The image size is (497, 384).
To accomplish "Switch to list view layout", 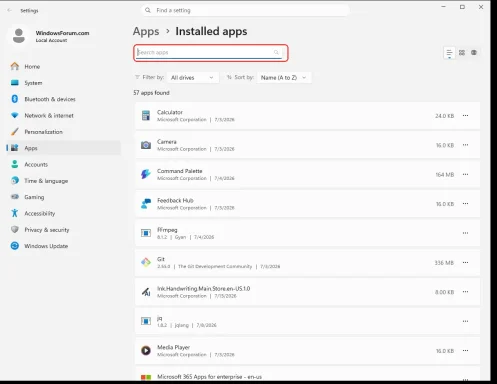I will coord(449,53).
